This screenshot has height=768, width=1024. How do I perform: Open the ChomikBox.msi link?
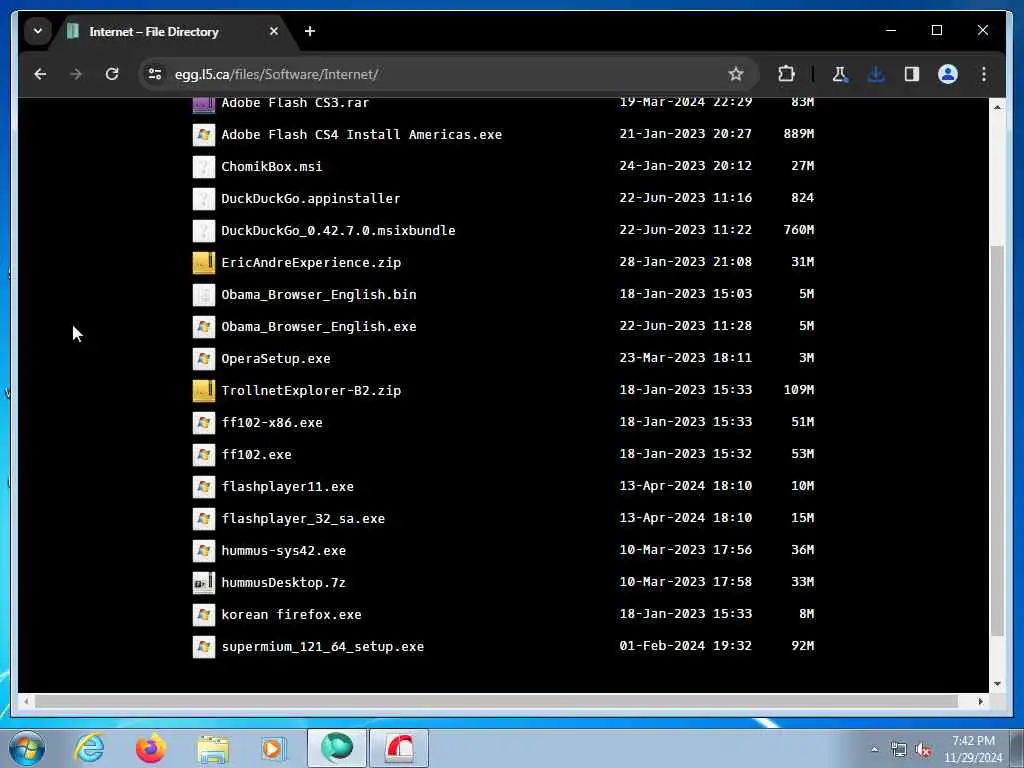coord(272,167)
